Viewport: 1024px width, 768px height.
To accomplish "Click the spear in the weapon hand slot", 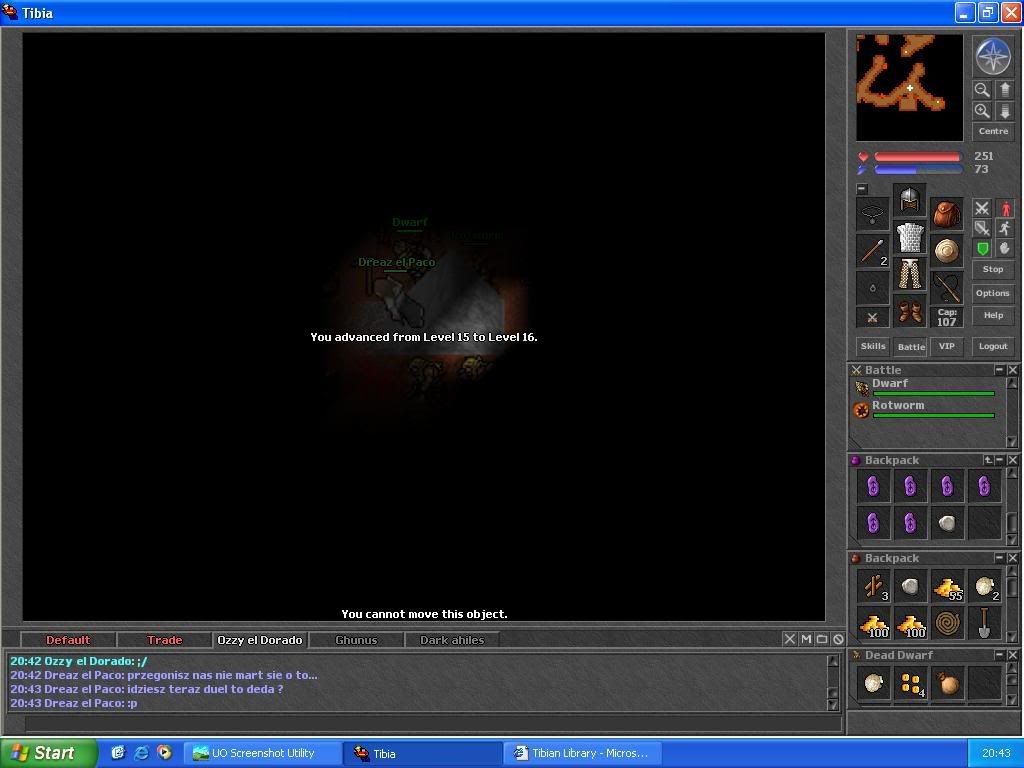I will [x=872, y=251].
